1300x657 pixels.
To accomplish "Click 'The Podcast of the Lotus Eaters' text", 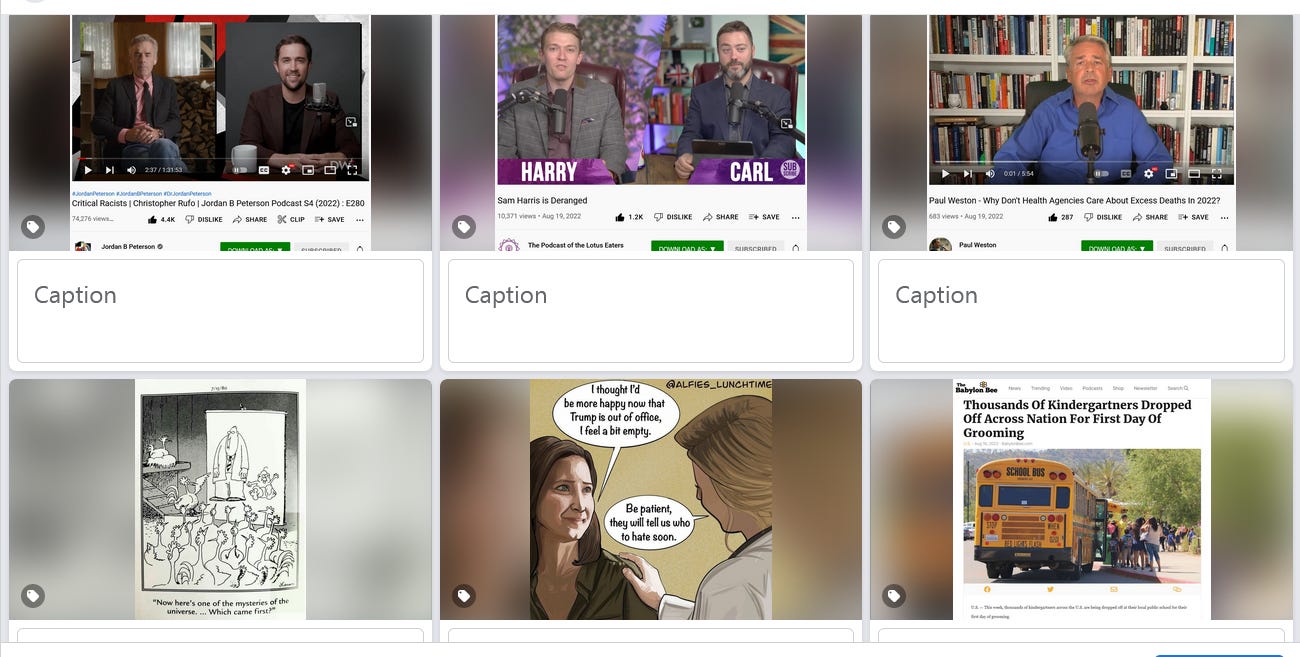I will [574, 245].
